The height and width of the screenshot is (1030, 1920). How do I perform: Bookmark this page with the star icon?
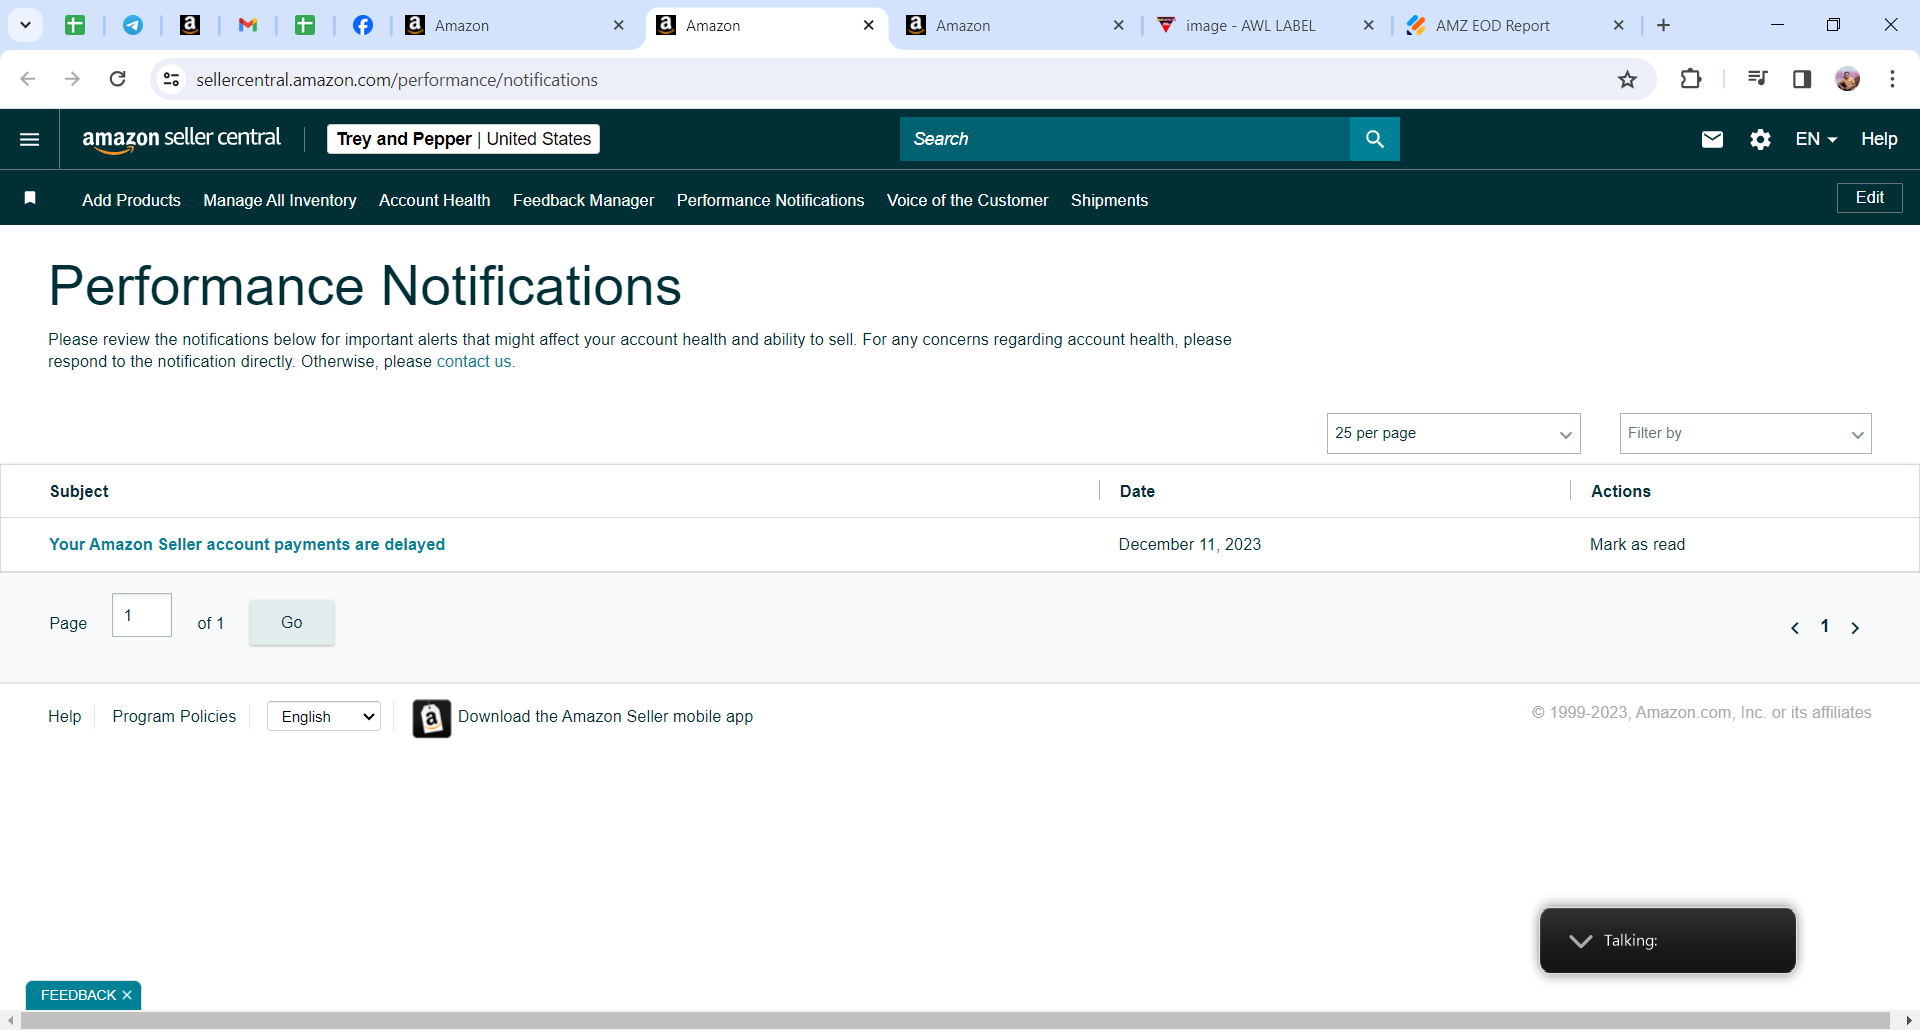pyautogui.click(x=1628, y=79)
